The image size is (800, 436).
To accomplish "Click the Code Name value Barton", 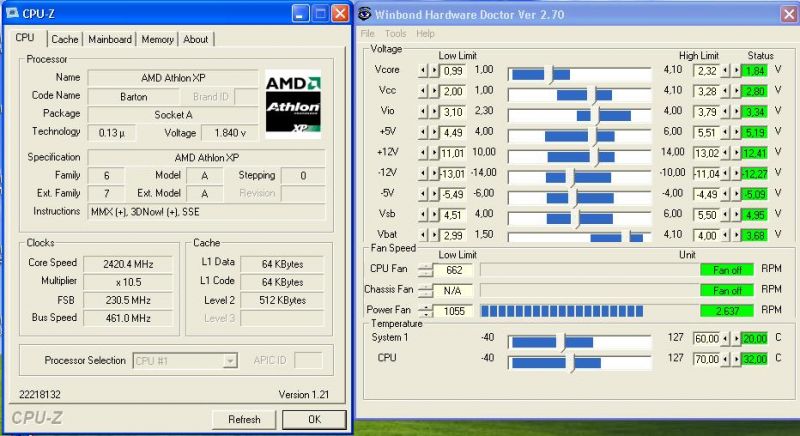I will (x=134, y=97).
